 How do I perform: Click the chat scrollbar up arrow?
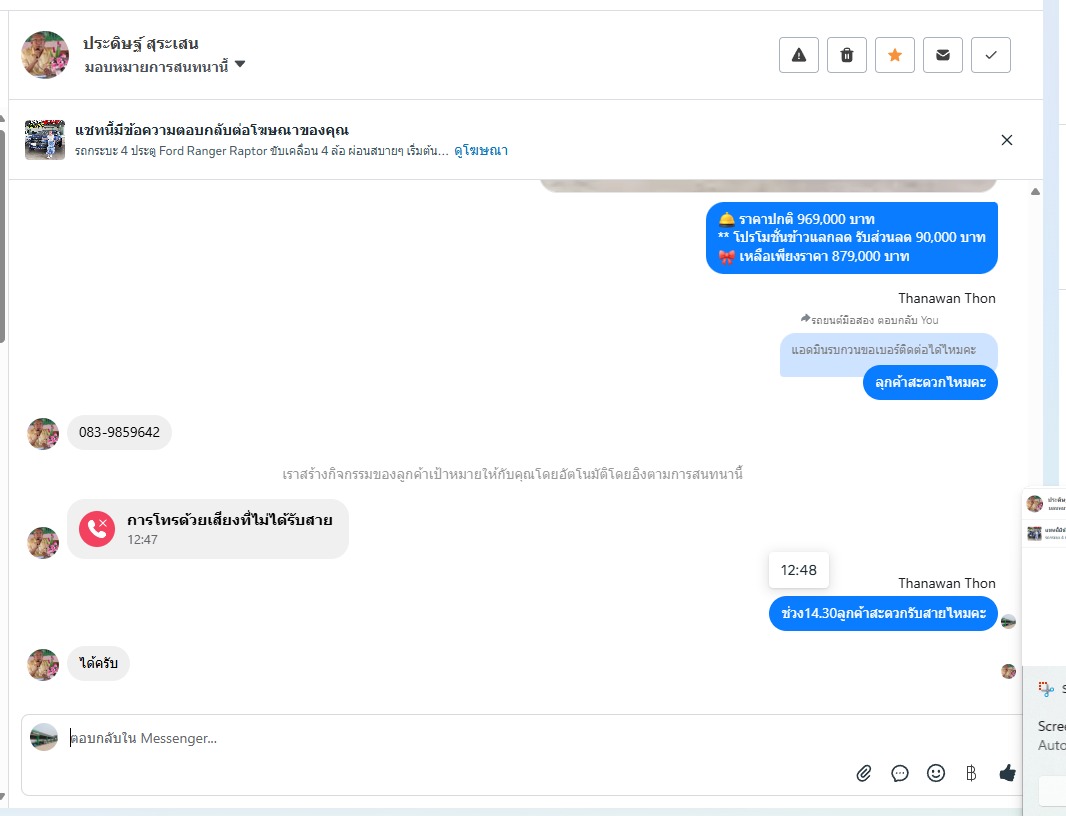(x=1035, y=192)
